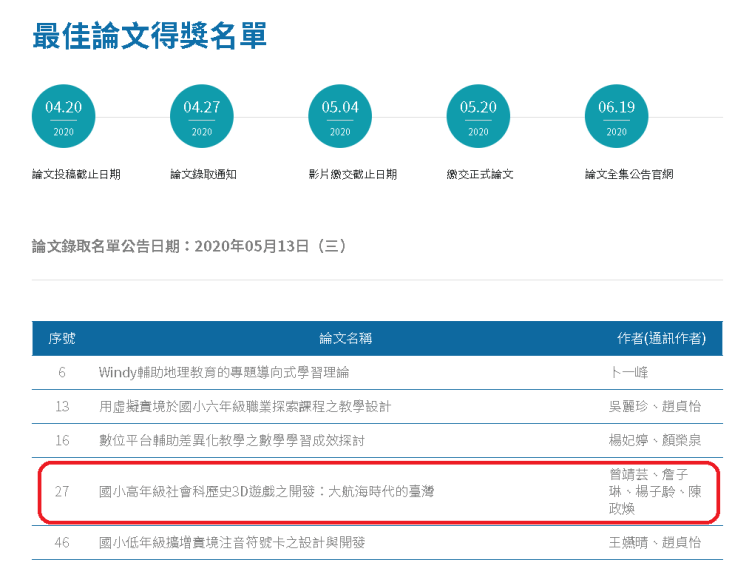Open the 論文全集公告官網 label
The height and width of the screenshot is (577, 749).
point(629,174)
